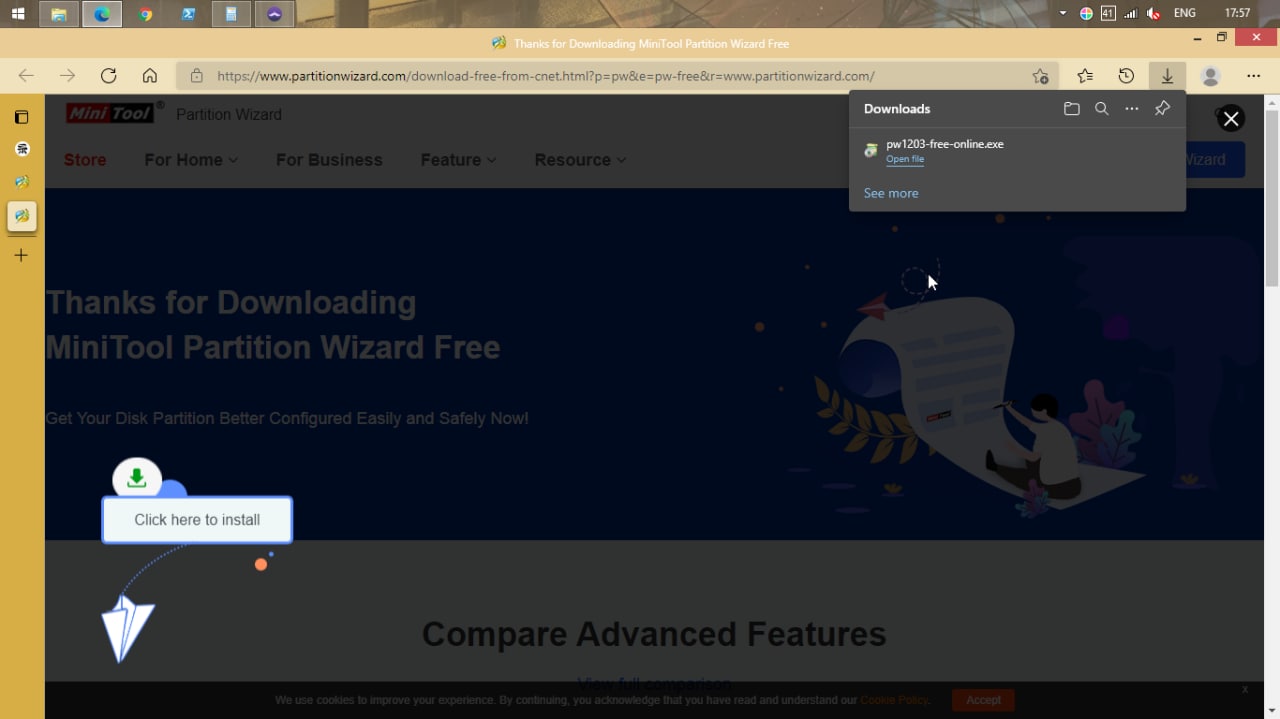Click the Click here to install button
The height and width of the screenshot is (719, 1280).
(x=197, y=520)
